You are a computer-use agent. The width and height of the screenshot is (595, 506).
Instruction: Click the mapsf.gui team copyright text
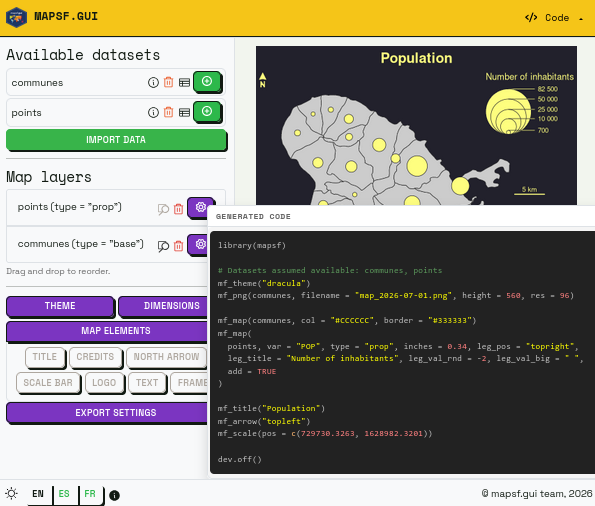tap(537, 493)
